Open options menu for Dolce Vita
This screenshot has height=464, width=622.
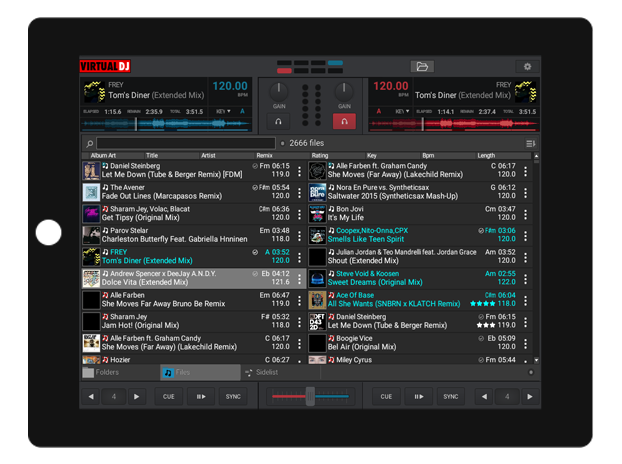click(x=299, y=279)
